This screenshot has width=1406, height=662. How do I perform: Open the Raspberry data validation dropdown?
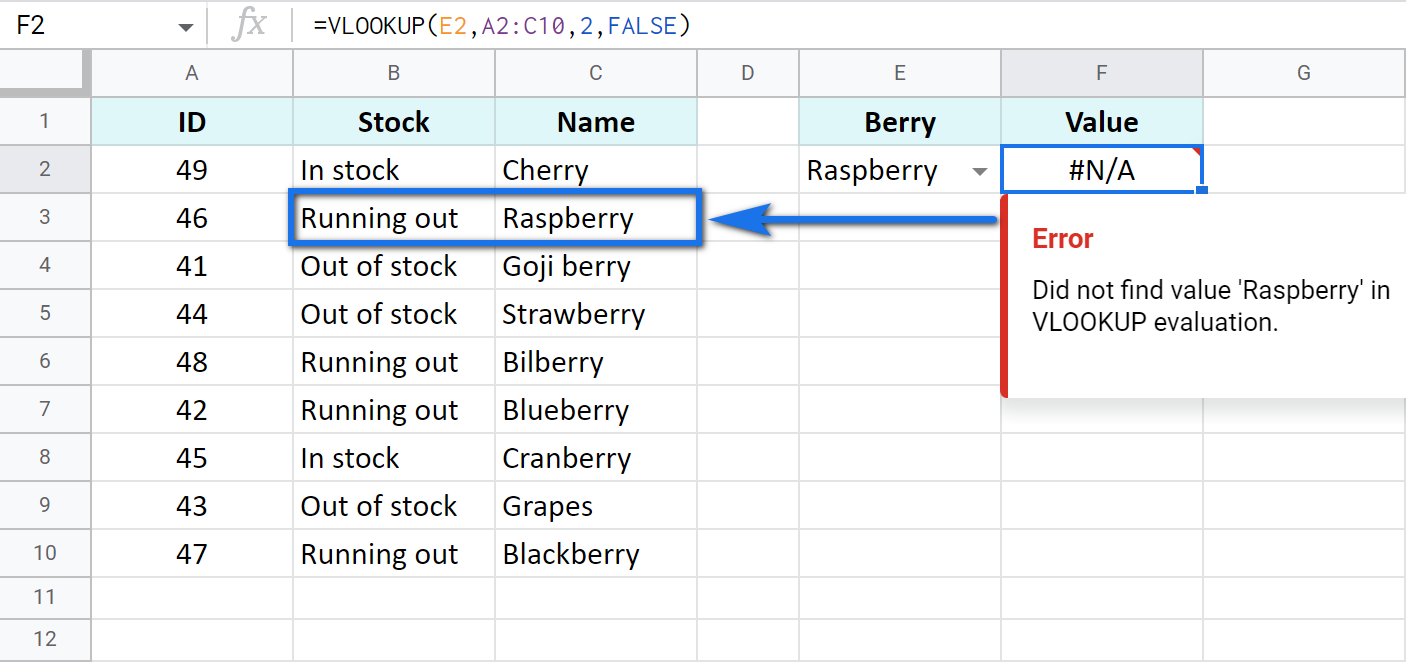[979, 170]
